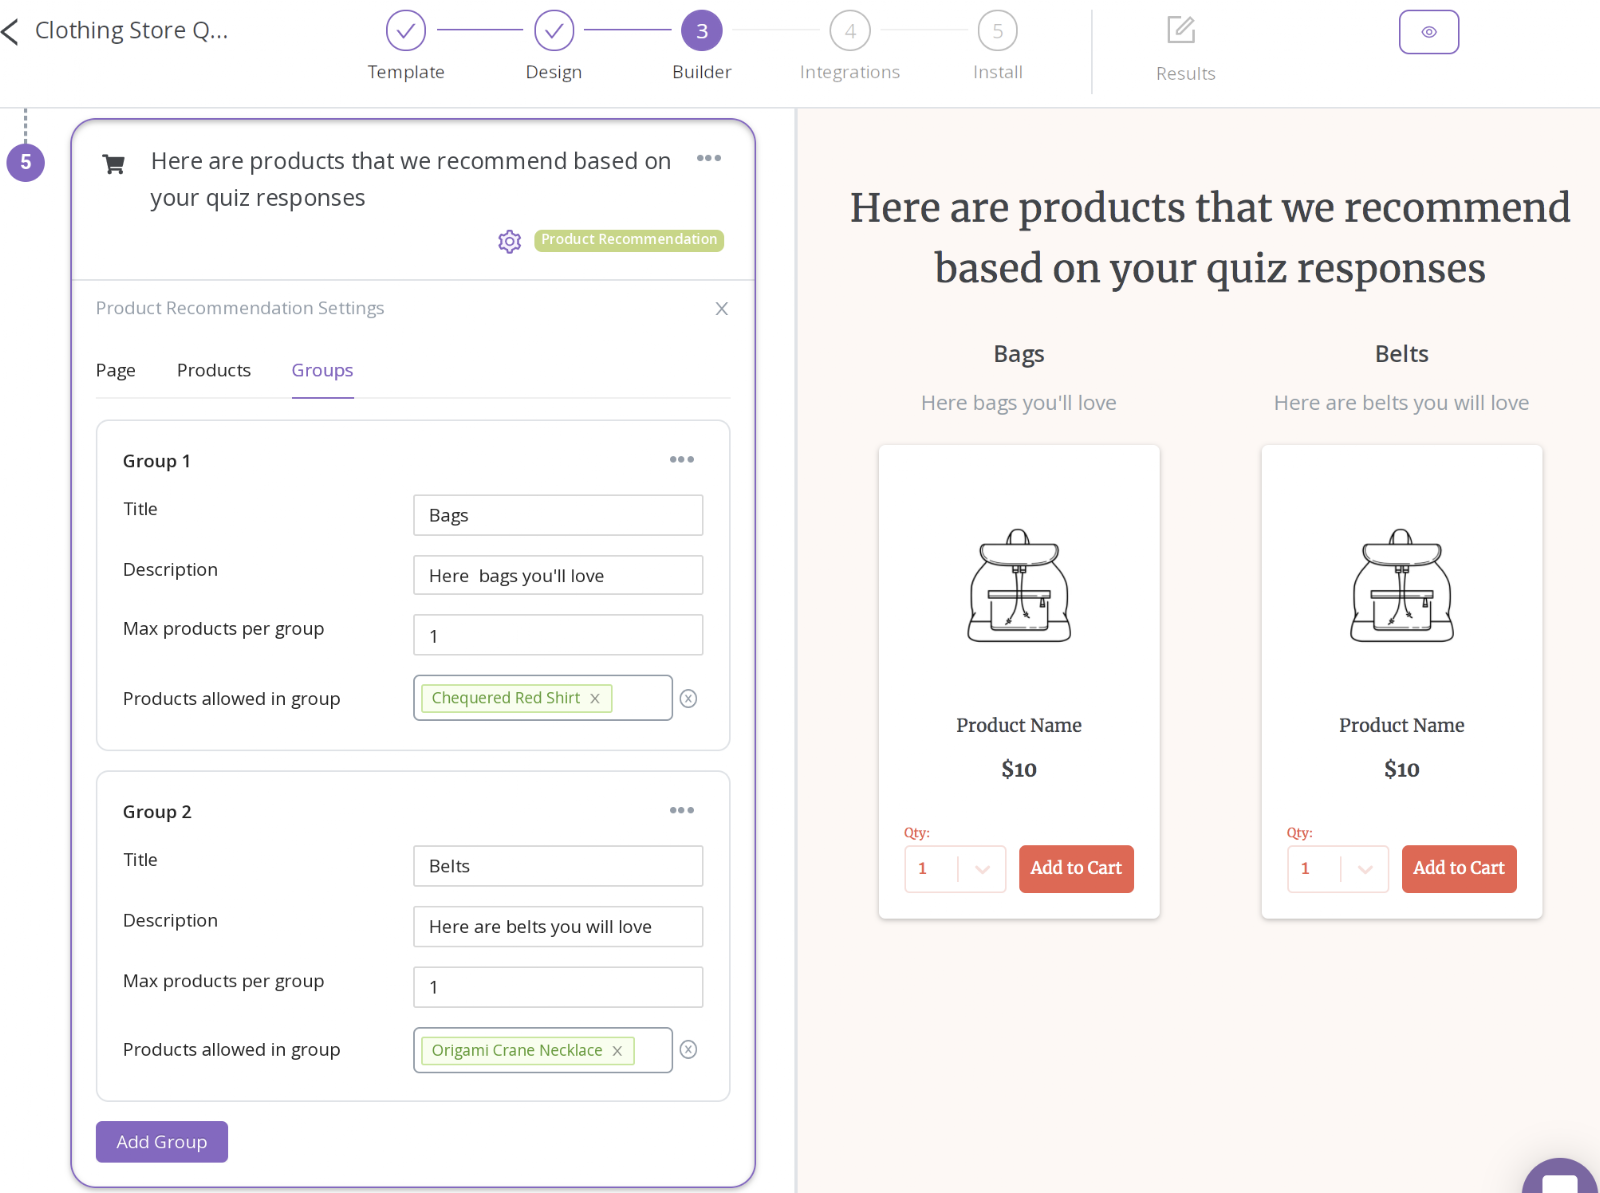The height and width of the screenshot is (1193, 1600).
Task: Click Add to Cart under Bags
Action: 1076,868
